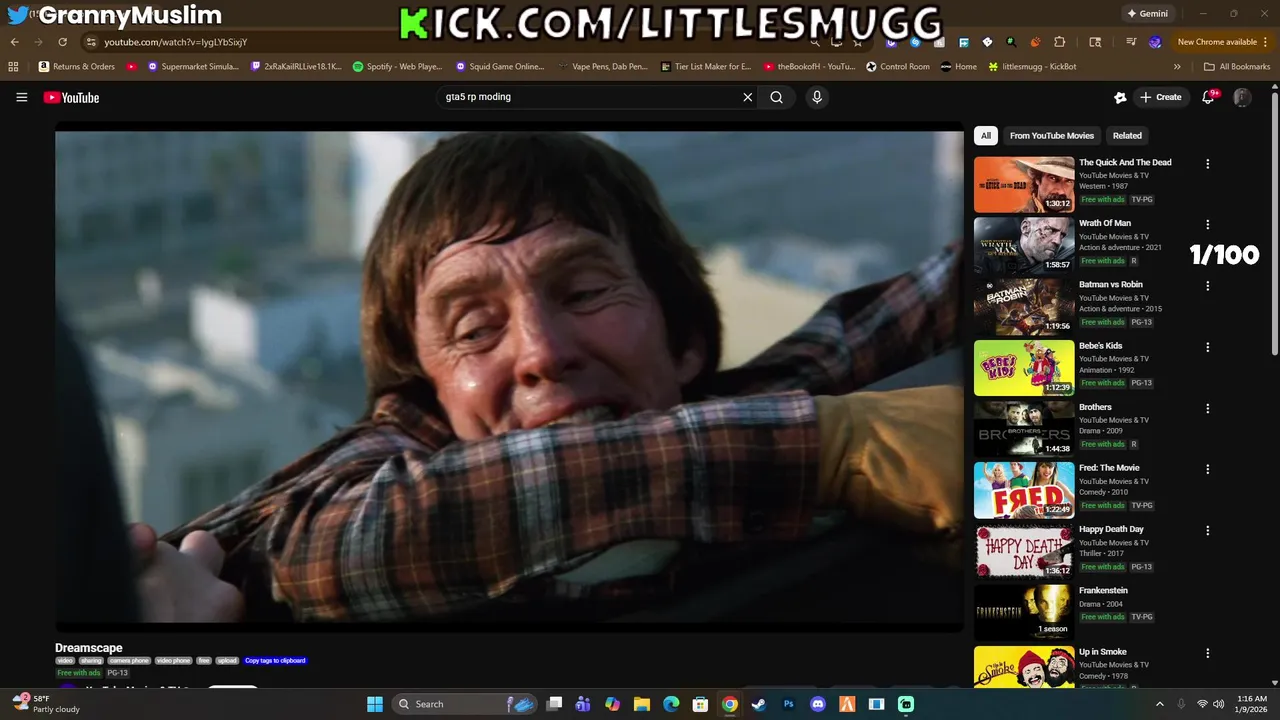Open Microsoft Edge from the taskbar
Image resolution: width=1280 pixels, height=720 pixels.
671,704
